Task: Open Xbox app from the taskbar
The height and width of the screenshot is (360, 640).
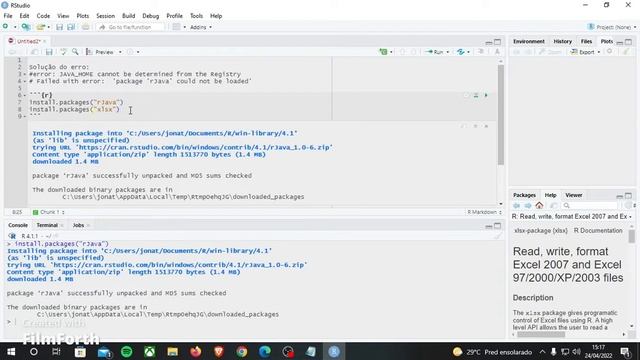Action: pyautogui.click(x=150, y=351)
